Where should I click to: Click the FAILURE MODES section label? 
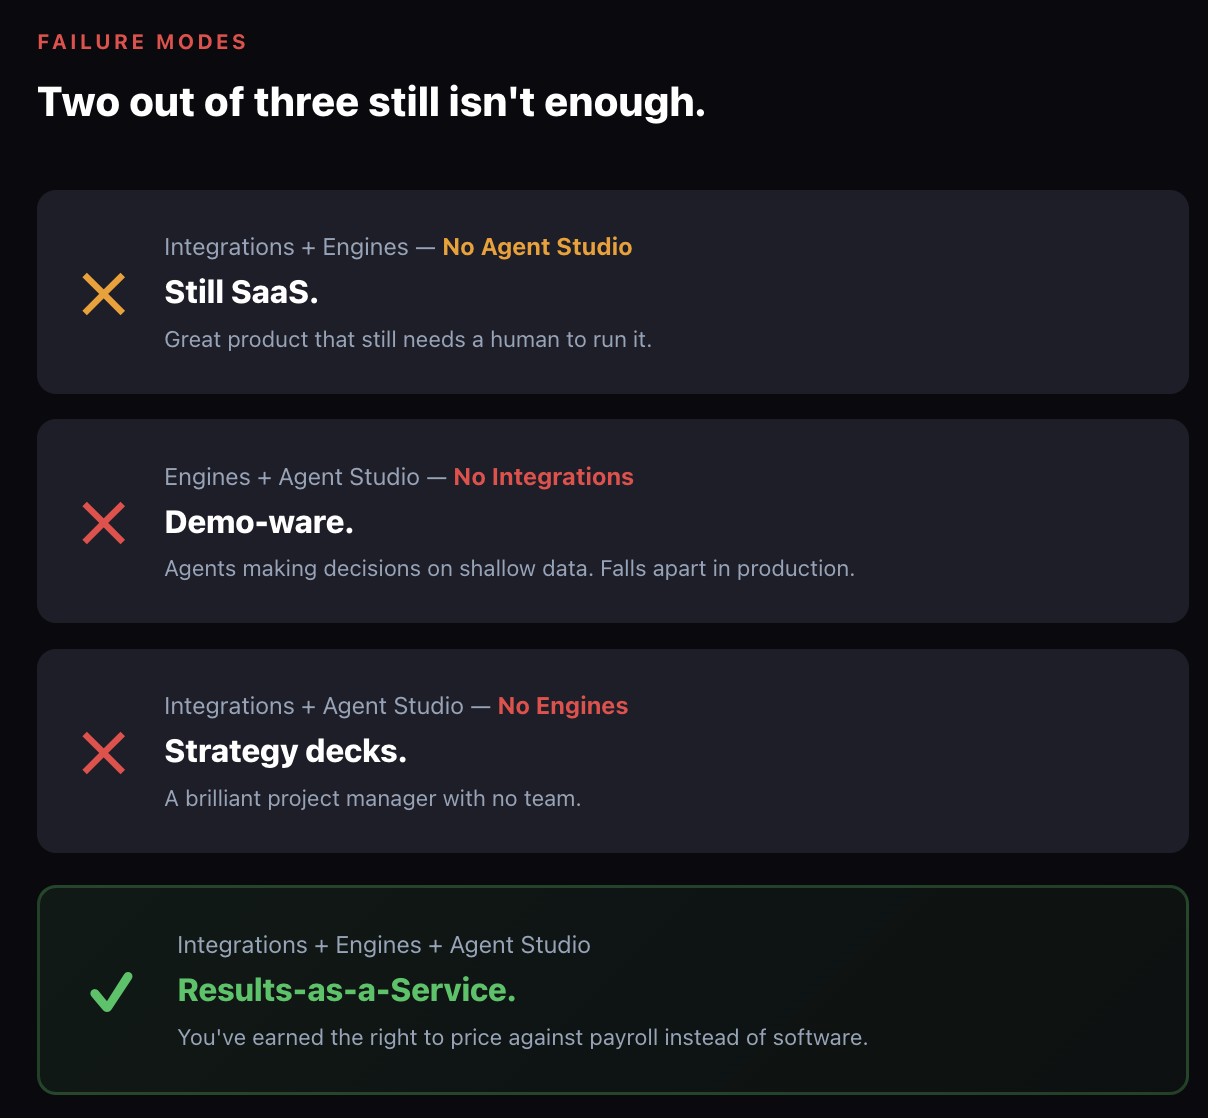point(142,42)
